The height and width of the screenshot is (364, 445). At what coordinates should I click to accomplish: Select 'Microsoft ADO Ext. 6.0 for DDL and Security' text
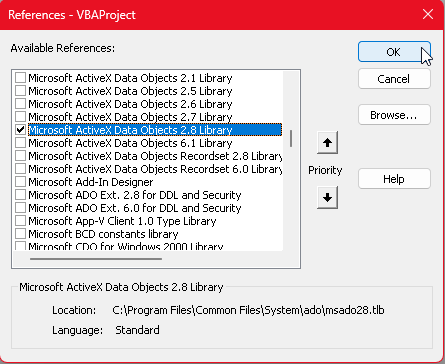pyautogui.click(x=135, y=208)
